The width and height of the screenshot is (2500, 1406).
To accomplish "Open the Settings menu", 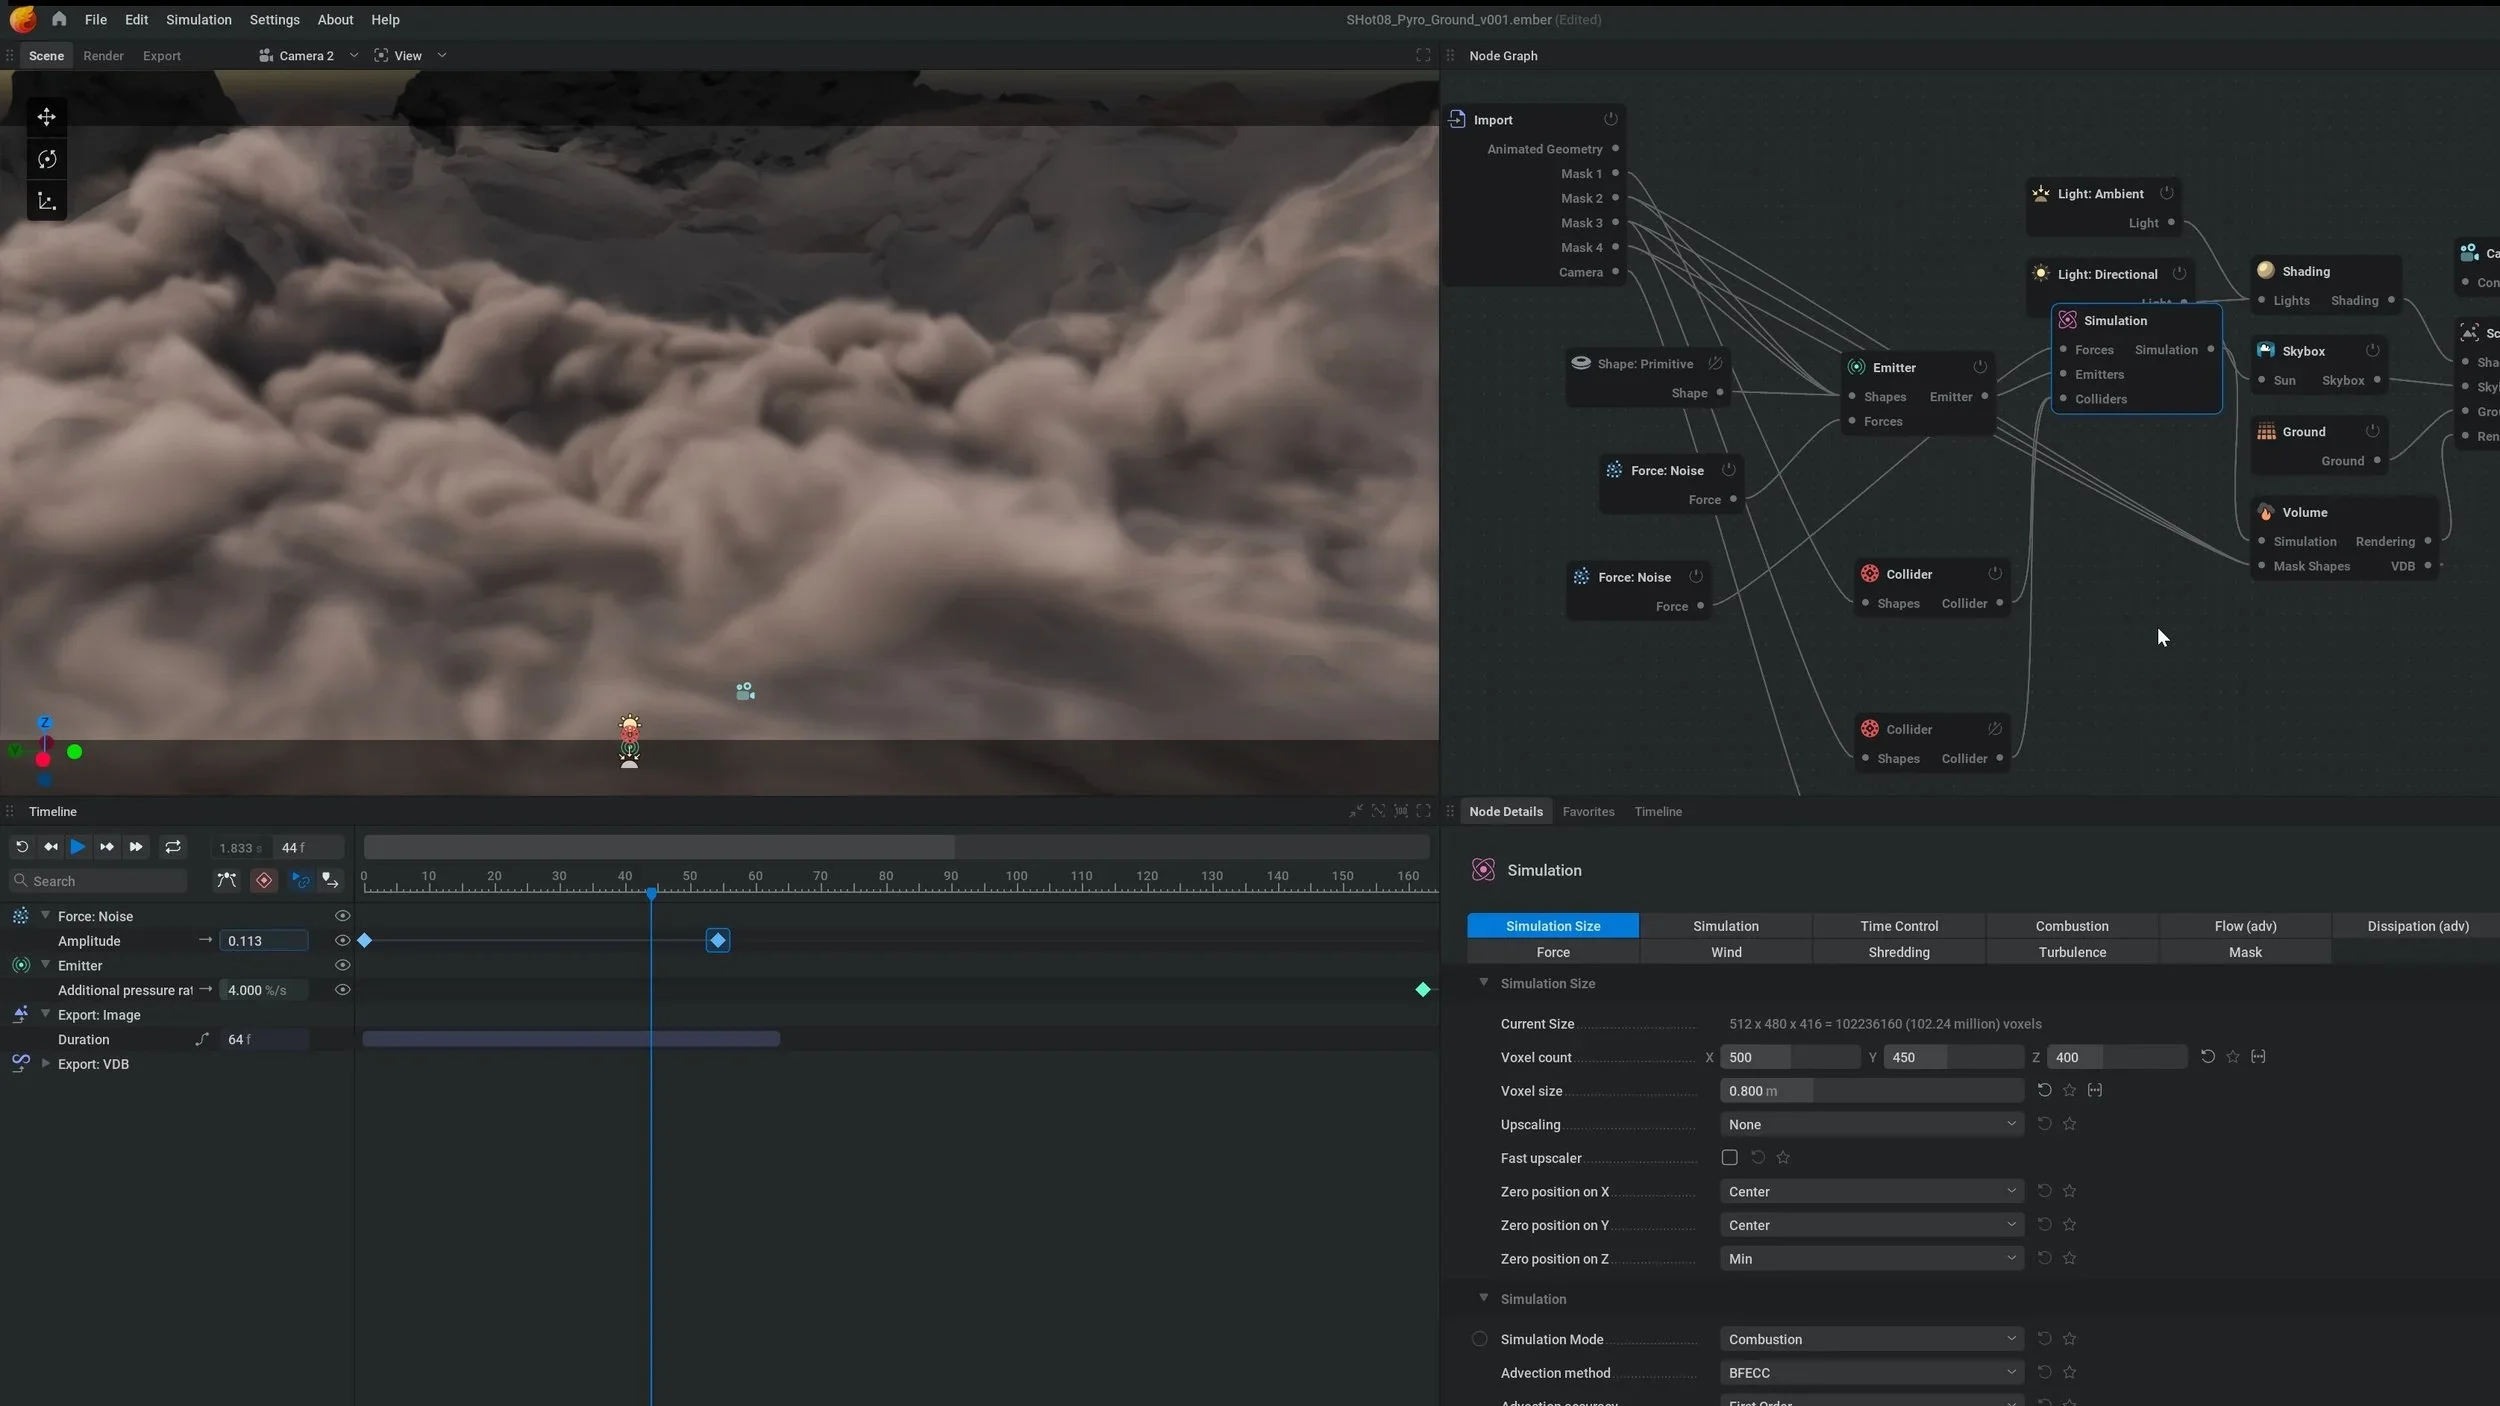I will 274,19.
